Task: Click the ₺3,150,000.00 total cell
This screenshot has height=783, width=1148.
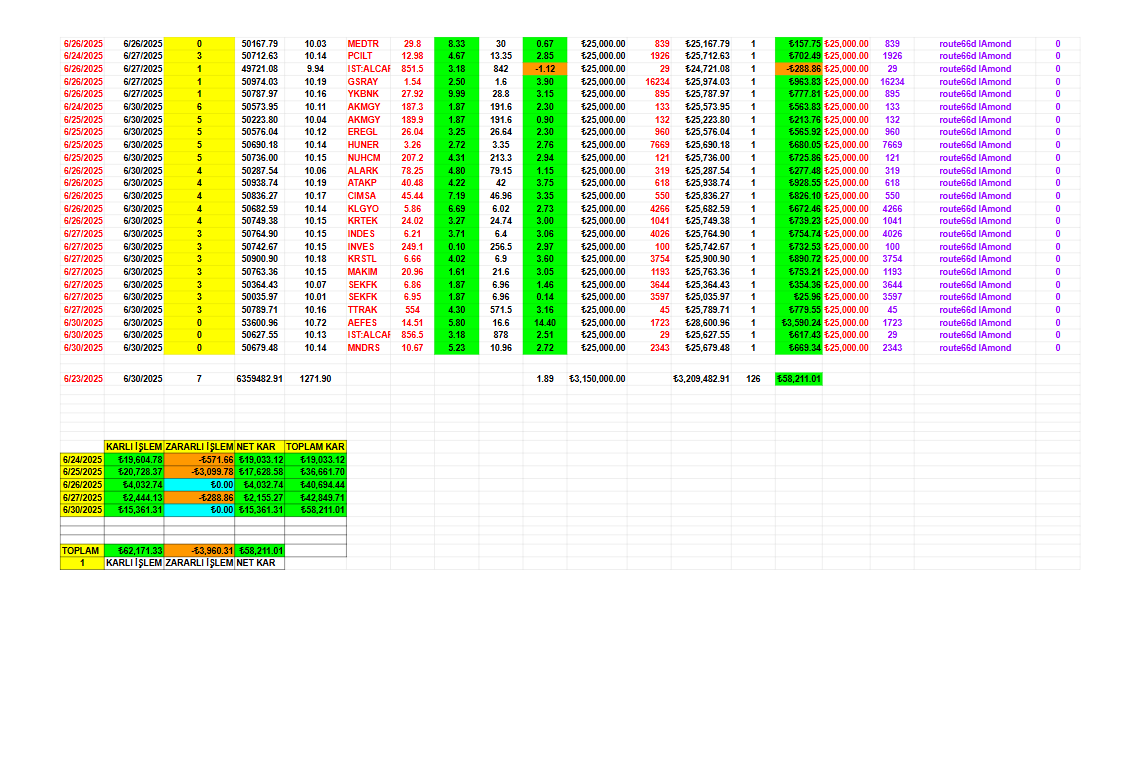Action: pyautogui.click(x=597, y=379)
